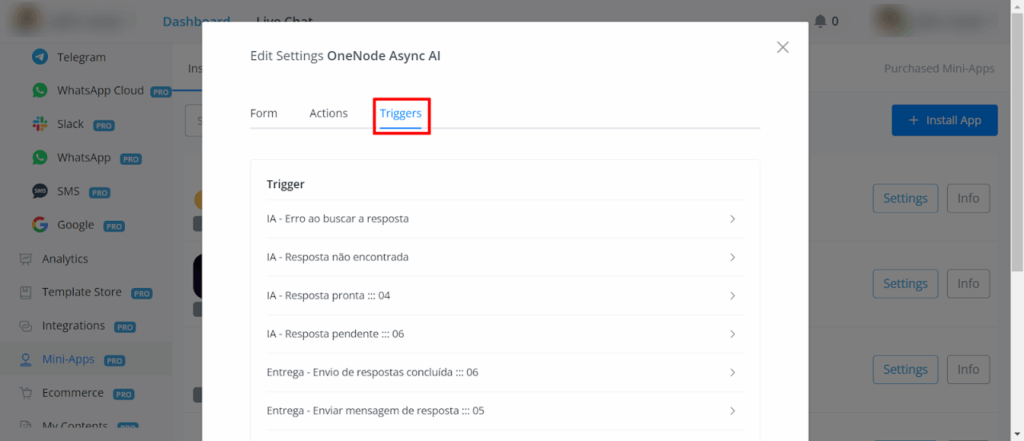This screenshot has width=1024, height=441.
Task: Select the Slack icon in sidebar
Action: 40,124
